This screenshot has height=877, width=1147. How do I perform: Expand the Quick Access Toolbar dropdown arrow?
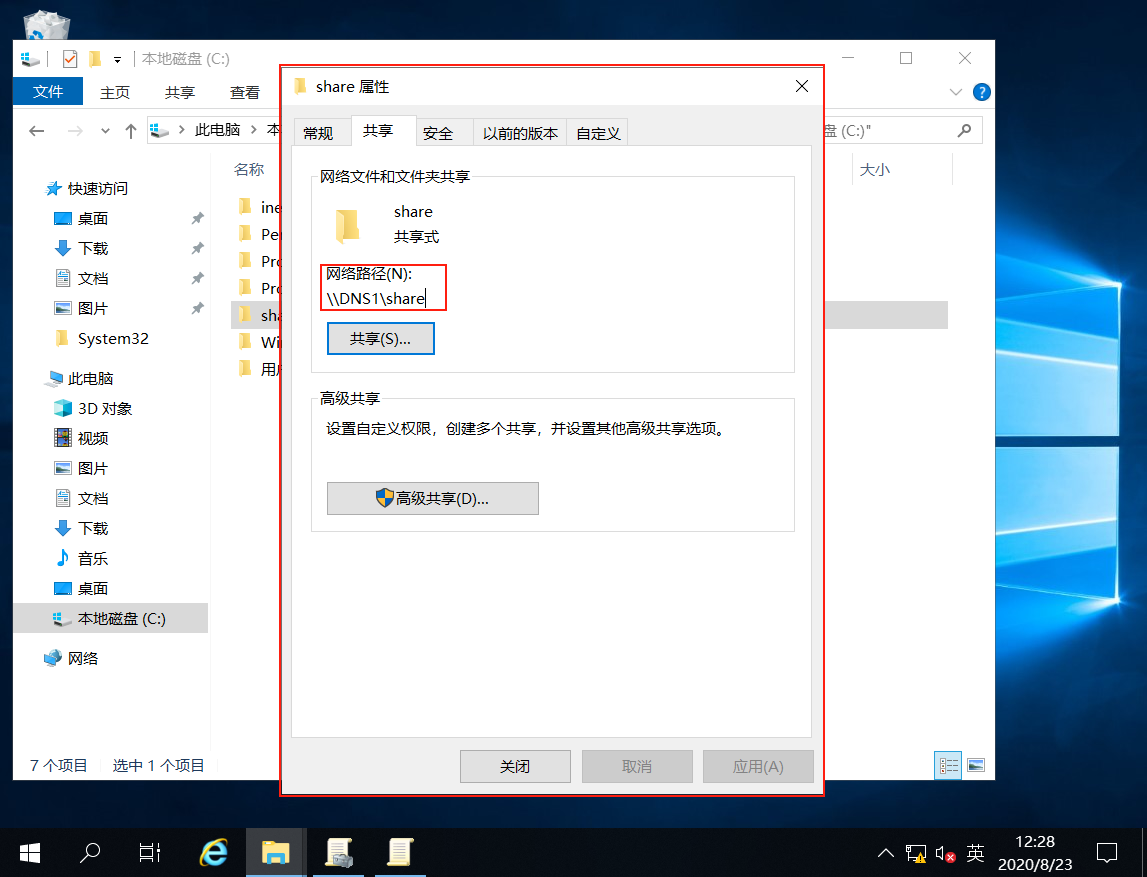tap(116, 59)
